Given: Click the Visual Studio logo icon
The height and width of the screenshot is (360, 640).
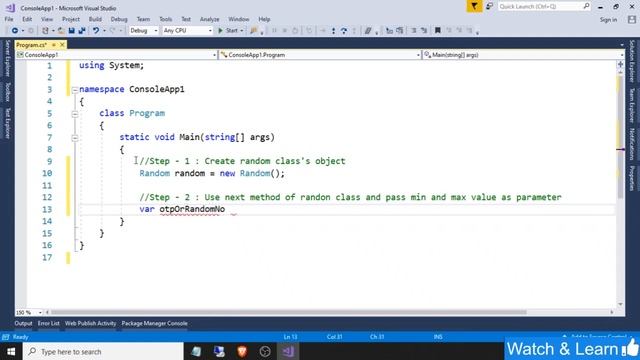Looking at the screenshot, I should 11,8.
